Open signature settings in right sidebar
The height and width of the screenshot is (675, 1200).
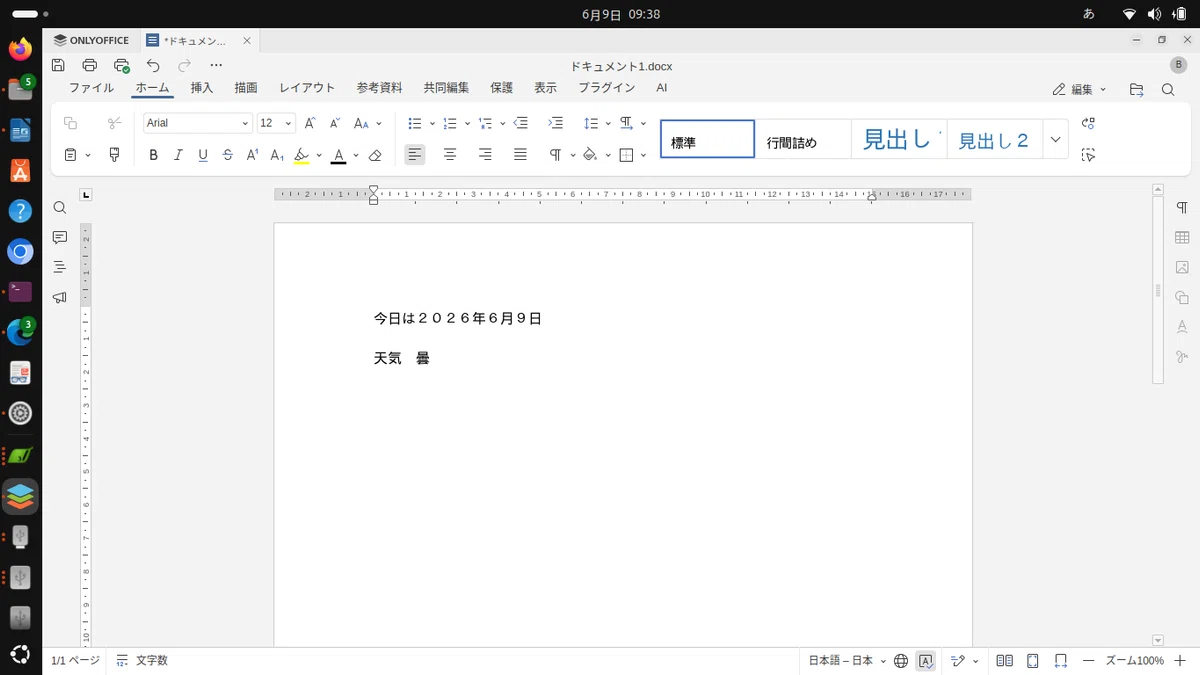(x=1182, y=356)
